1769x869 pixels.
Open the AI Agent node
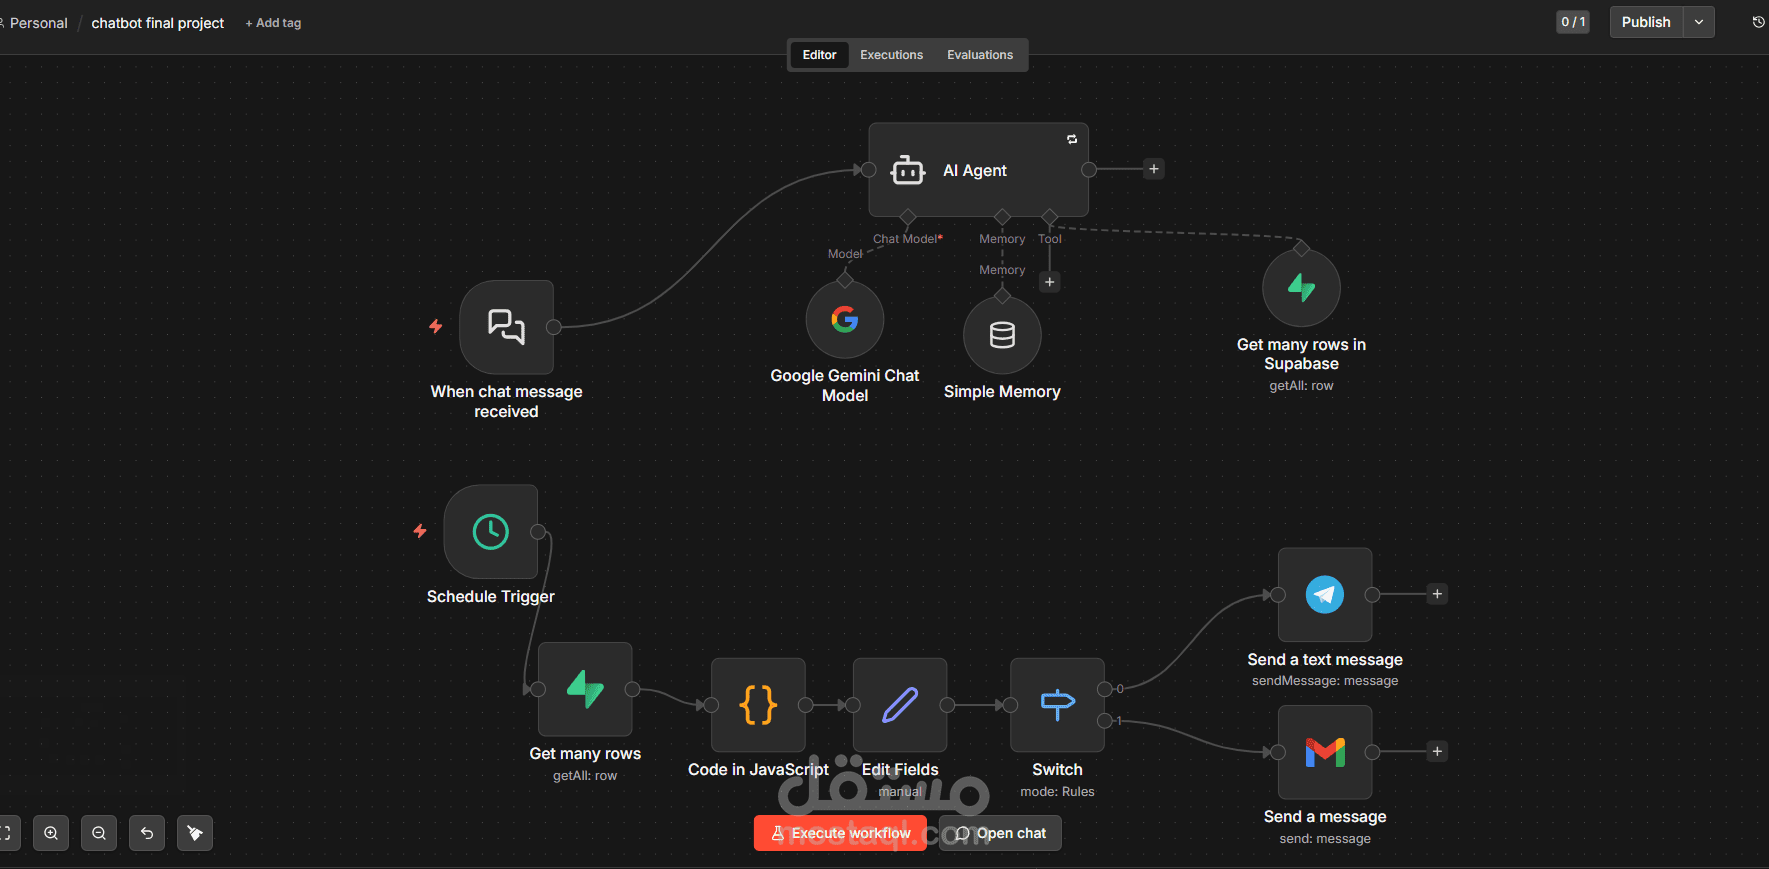978,170
